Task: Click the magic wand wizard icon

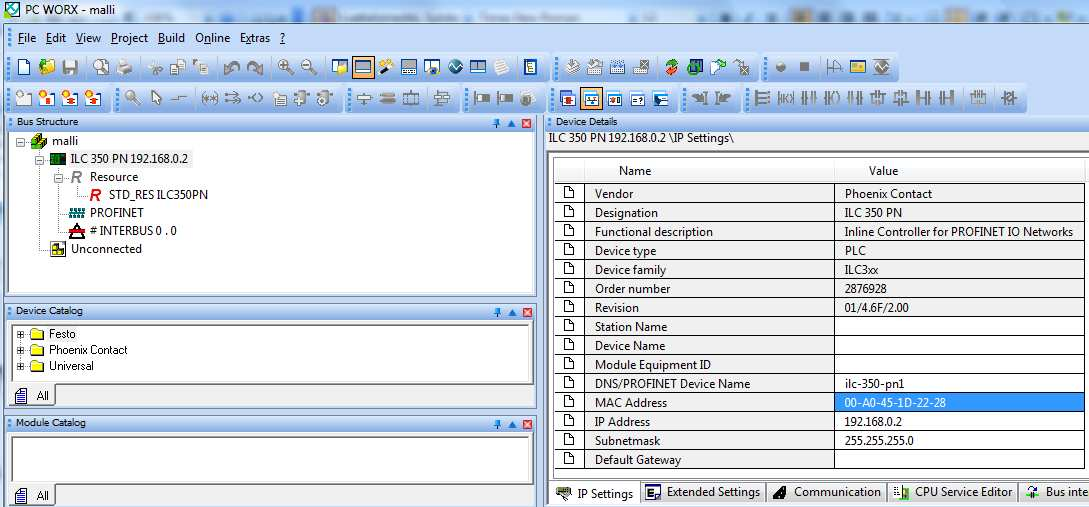Action: pos(386,67)
